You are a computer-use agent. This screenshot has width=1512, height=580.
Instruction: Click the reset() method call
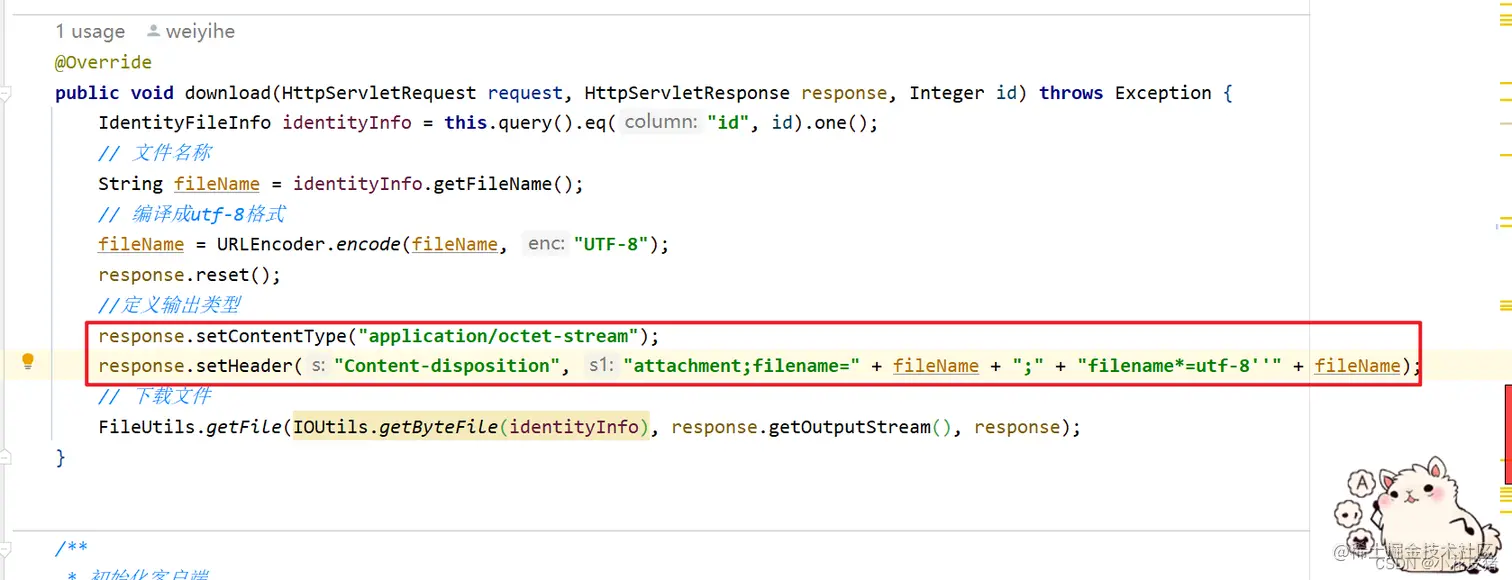tap(233, 274)
